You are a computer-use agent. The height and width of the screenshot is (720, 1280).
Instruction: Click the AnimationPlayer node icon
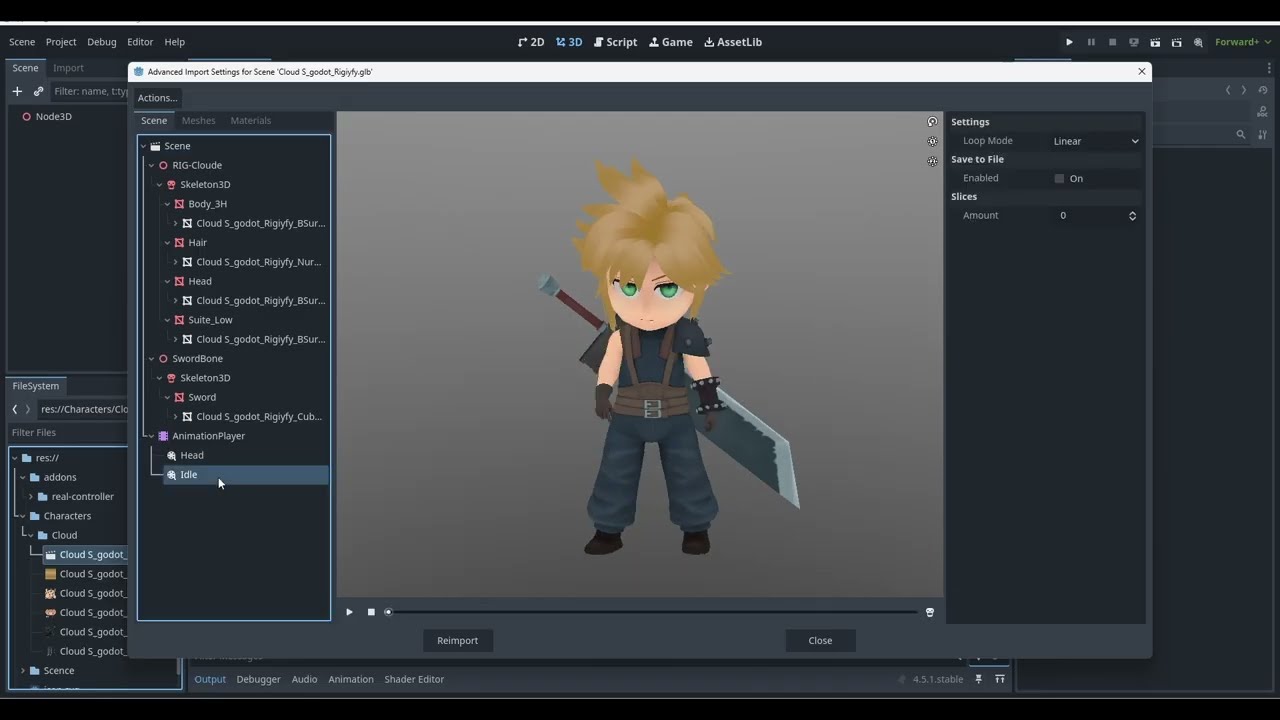tap(163, 436)
